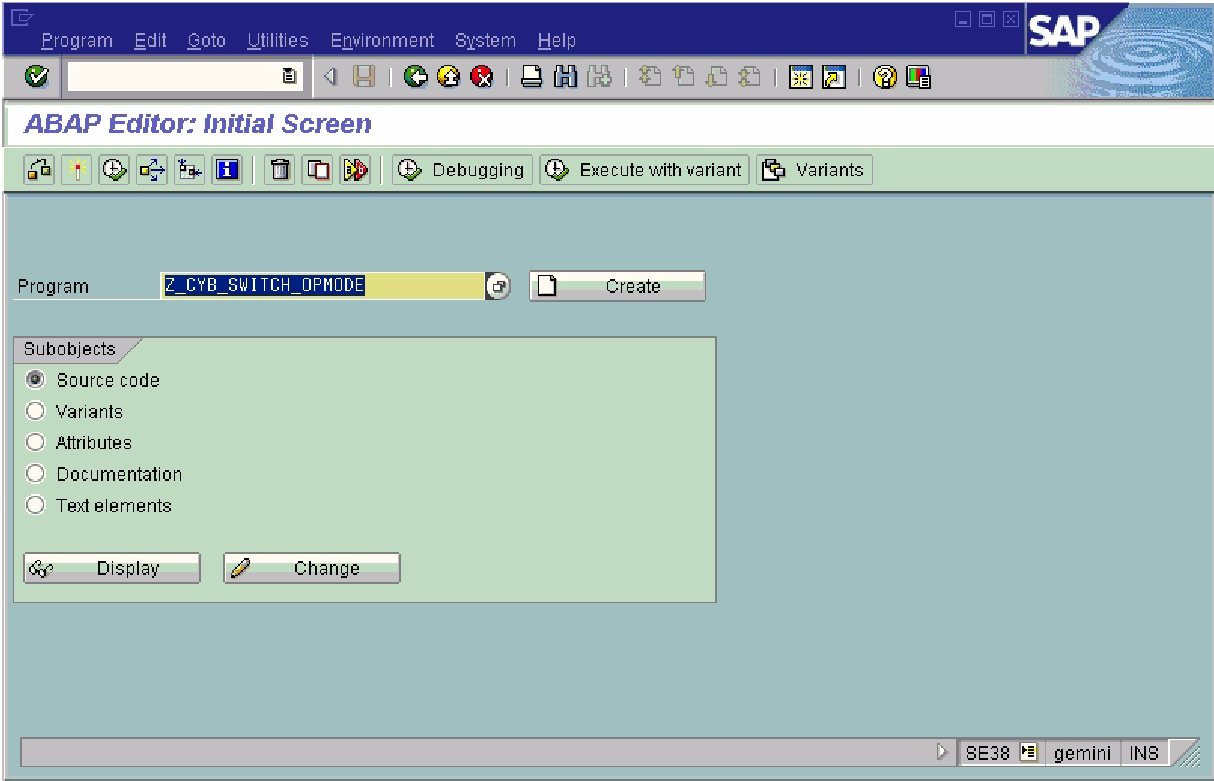The width and height of the screenshot is (1214, 781).
Task: Click the red Cancel icon in toolbar
Action: pyautogui.click(x=482, y=77)
